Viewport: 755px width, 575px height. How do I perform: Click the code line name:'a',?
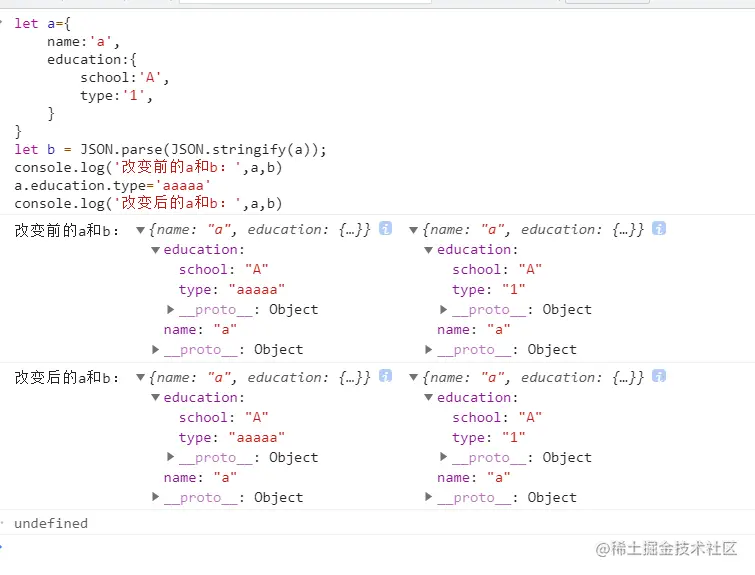(x=83, y=42)
